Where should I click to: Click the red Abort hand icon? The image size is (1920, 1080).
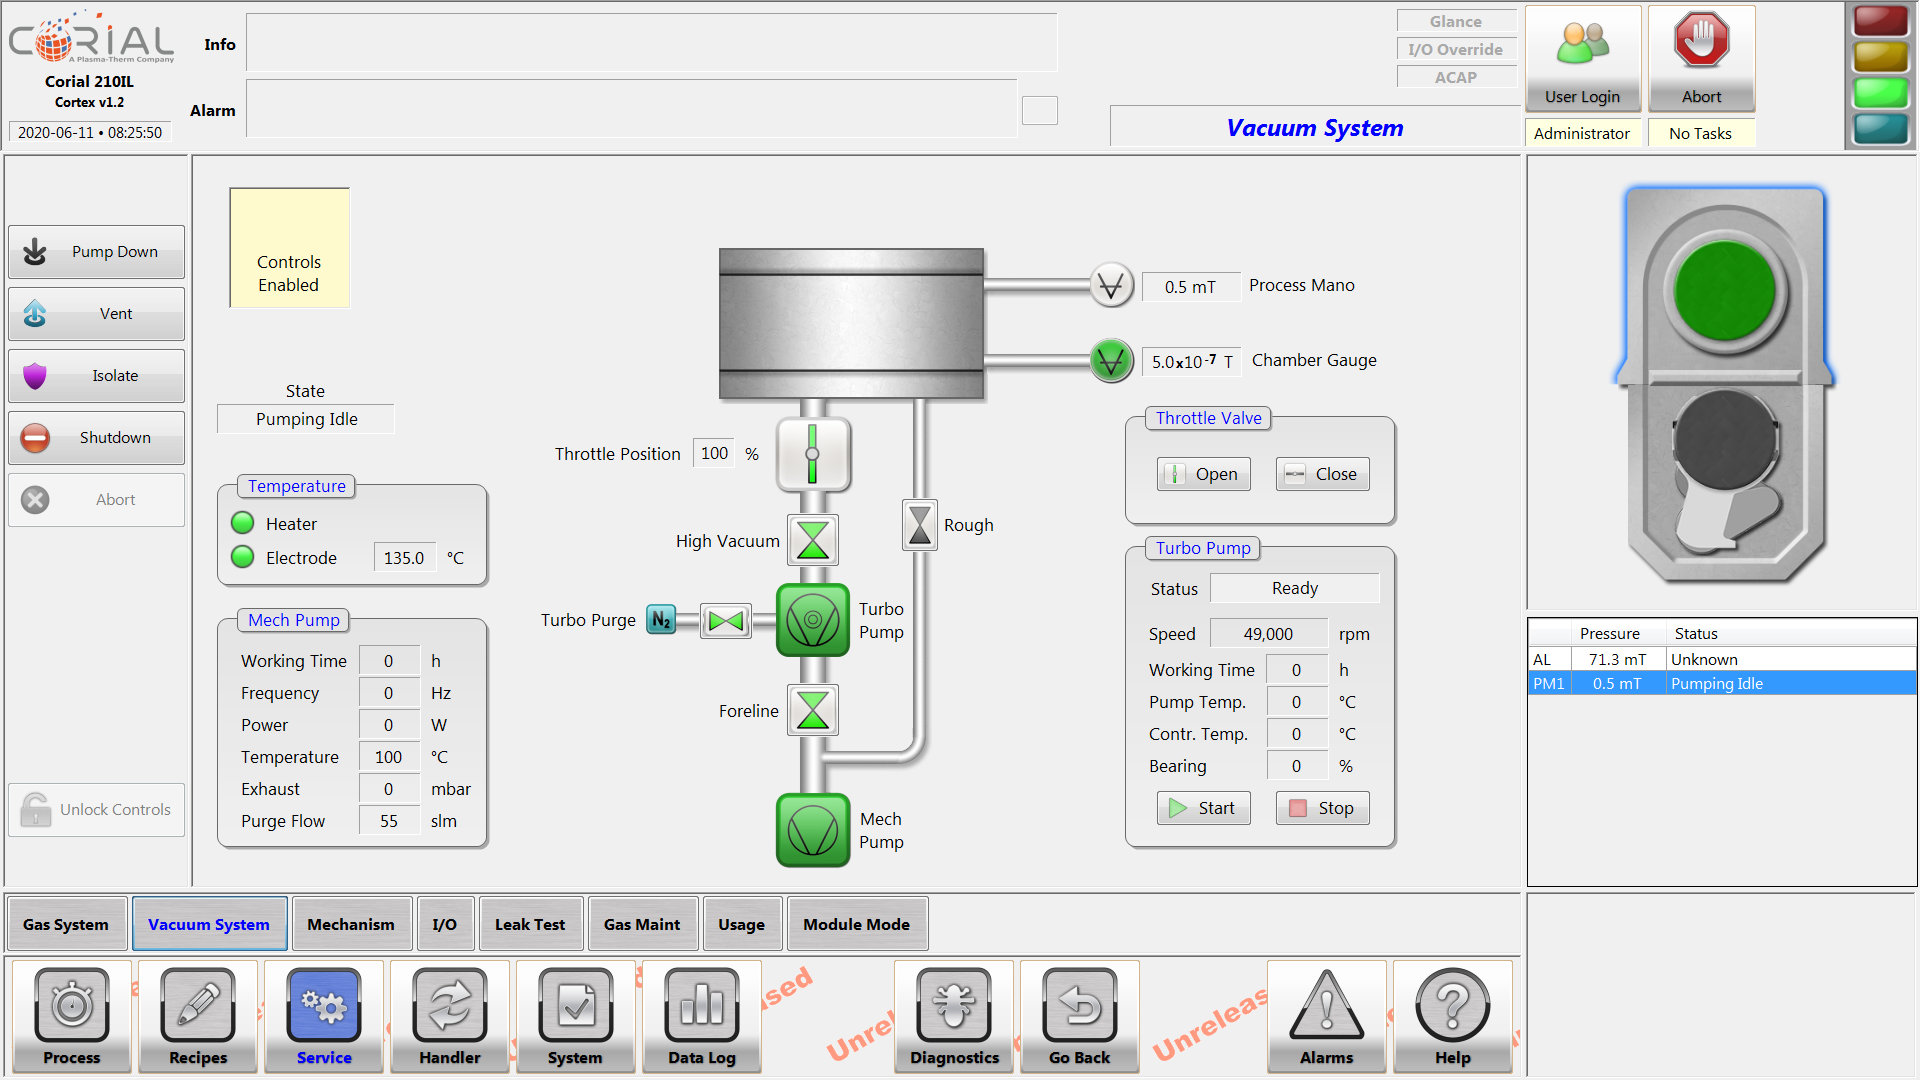click(x=1701, y=58)
